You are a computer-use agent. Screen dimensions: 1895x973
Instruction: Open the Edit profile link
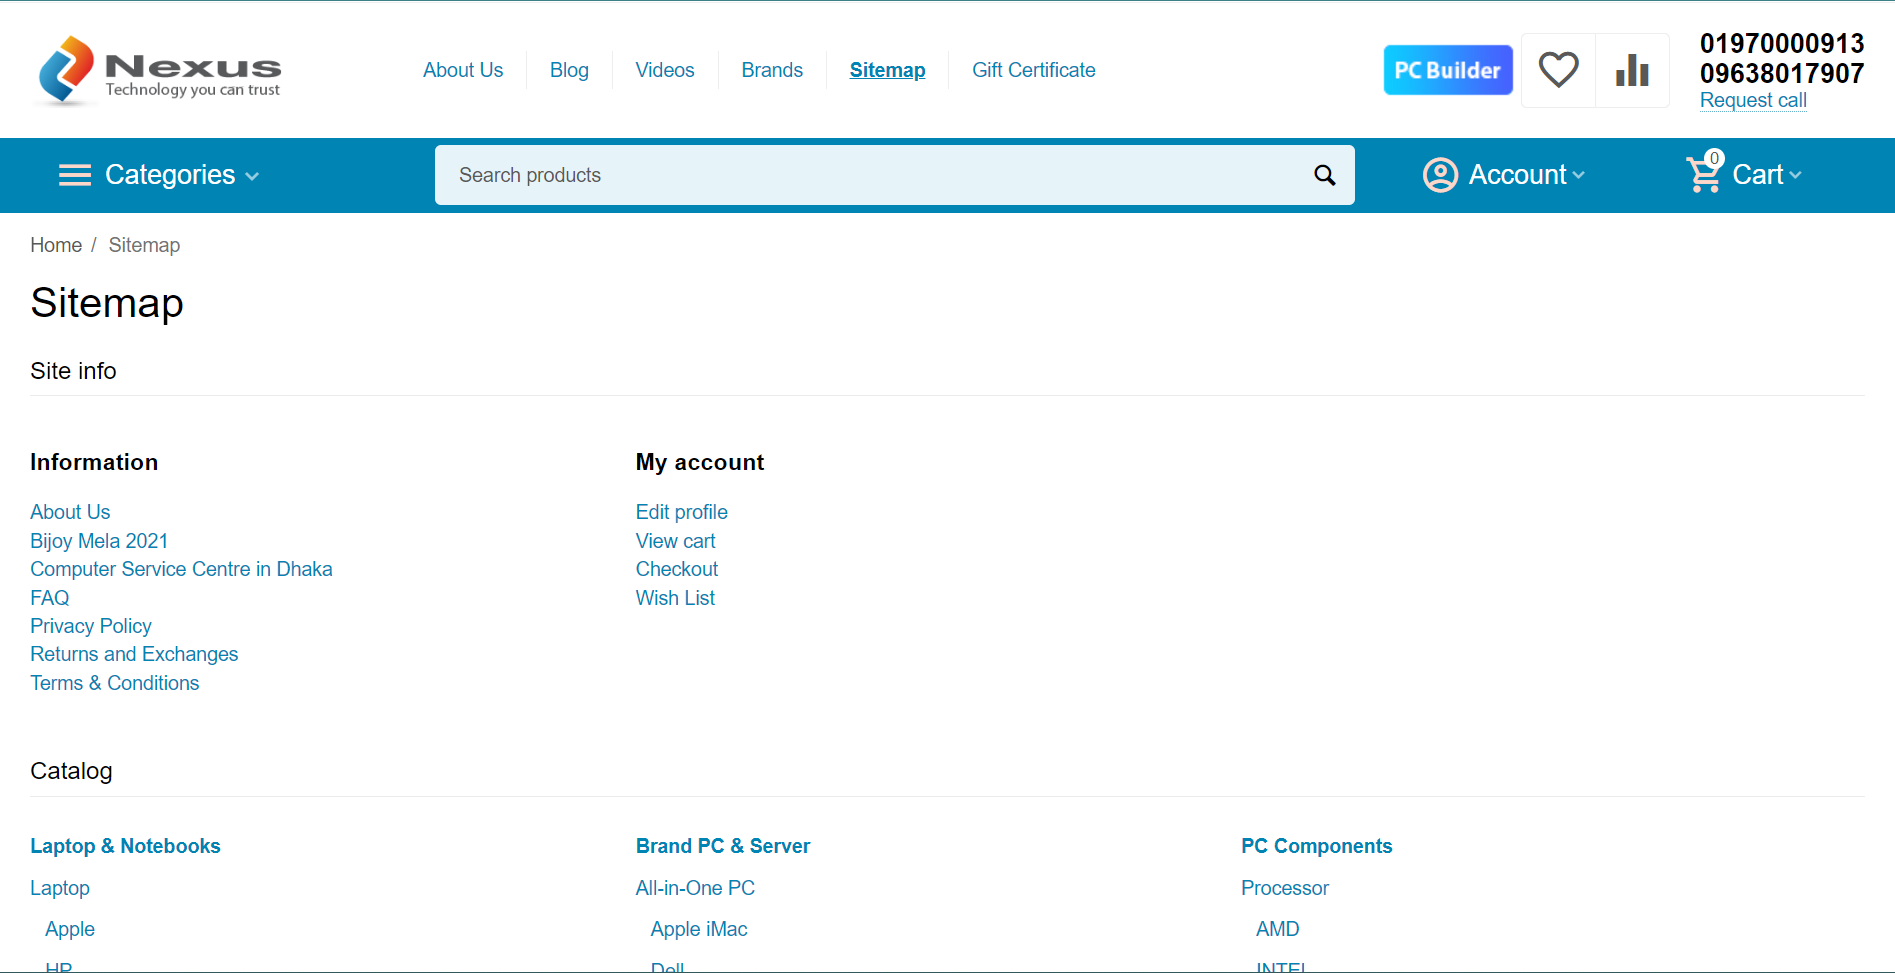click(x=682, y=512)
